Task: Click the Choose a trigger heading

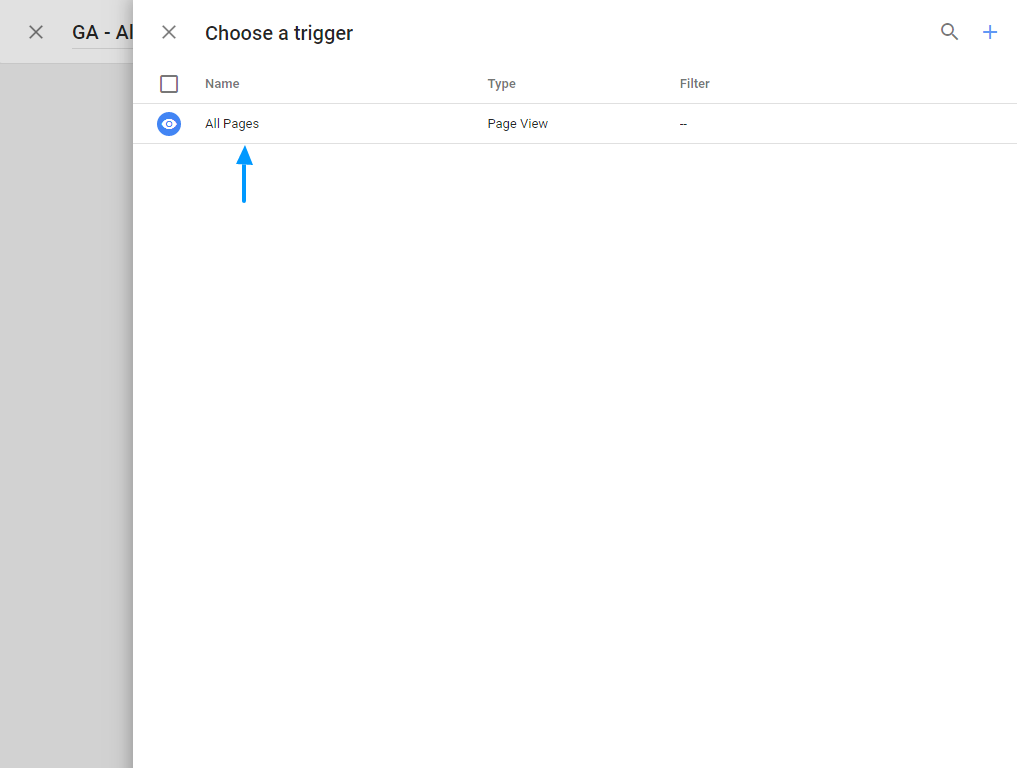Action: [279, 33]
